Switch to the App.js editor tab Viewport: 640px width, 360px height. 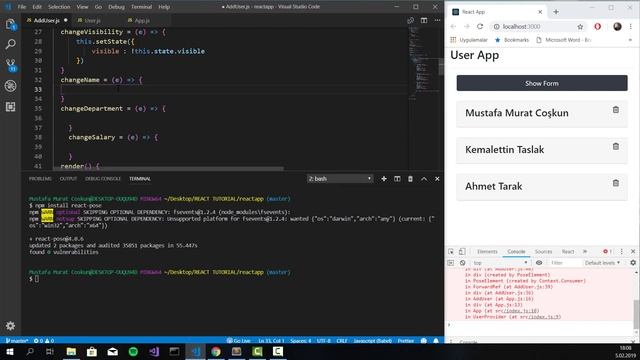coord(142,20)
